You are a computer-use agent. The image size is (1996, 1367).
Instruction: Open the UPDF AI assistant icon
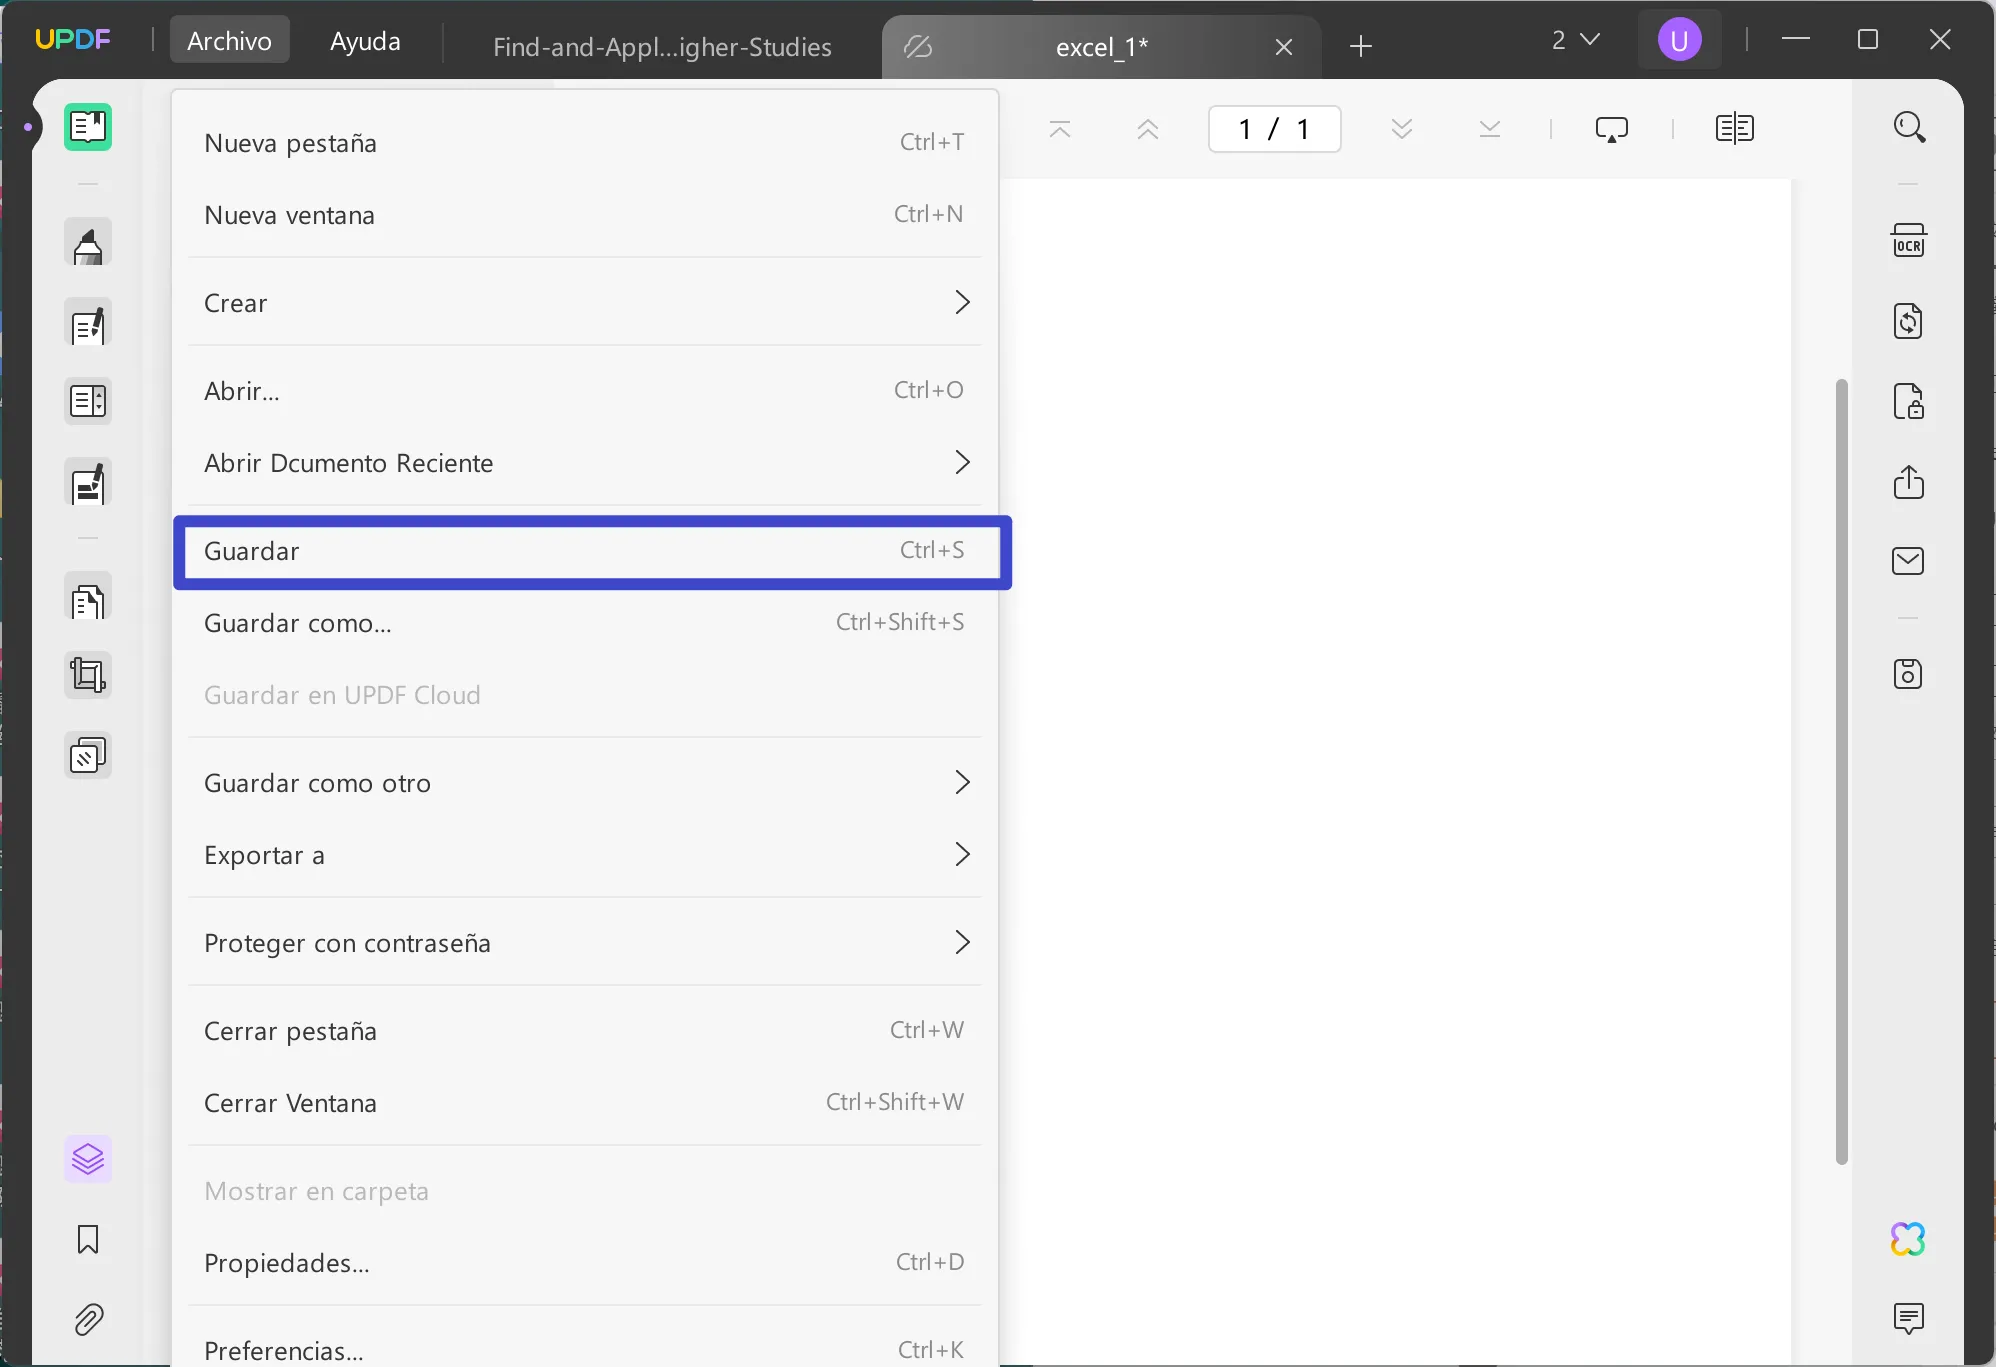1909,1239
